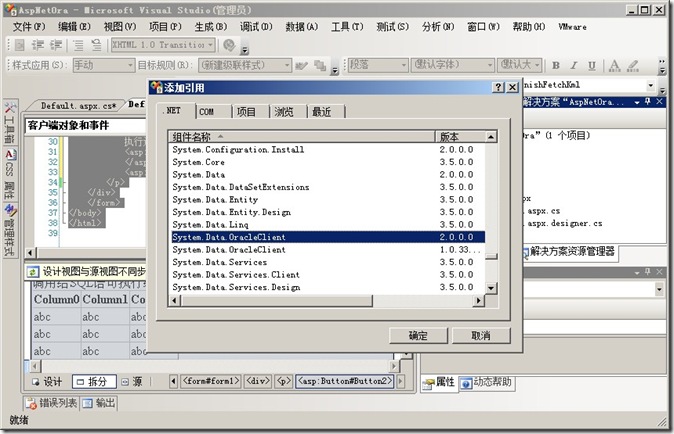Open the Debug menu

(256, 27)
